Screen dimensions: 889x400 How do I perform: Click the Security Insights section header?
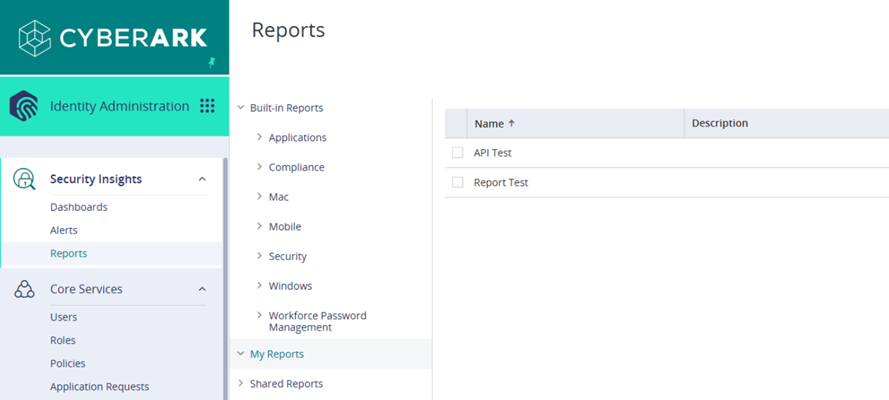pyautogui.click(x=96, y=179)
